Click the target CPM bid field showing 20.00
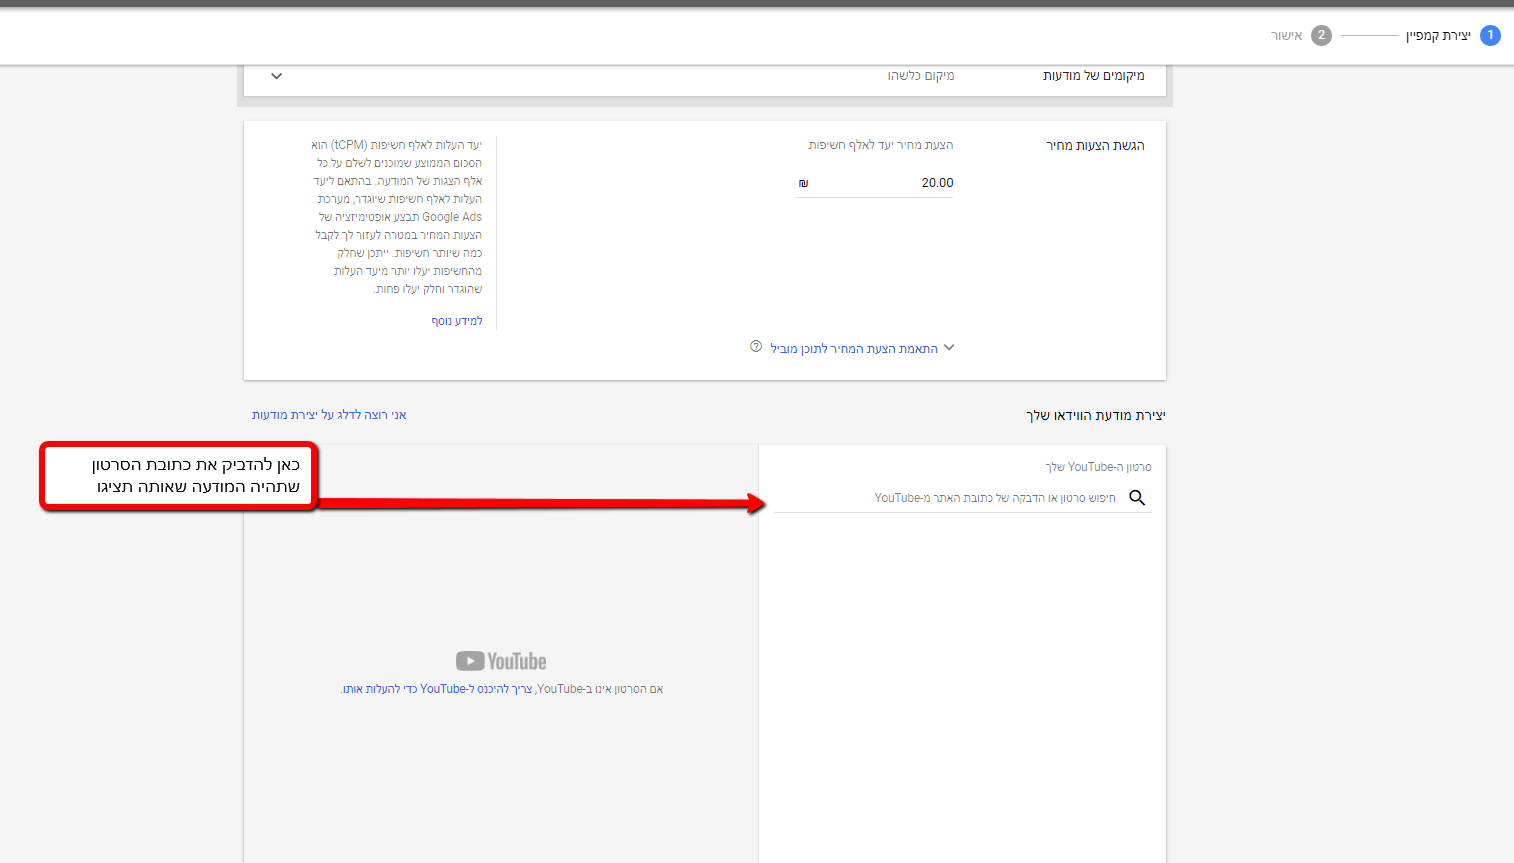Viewport: 1514px width, 863px height. (874, 183)
